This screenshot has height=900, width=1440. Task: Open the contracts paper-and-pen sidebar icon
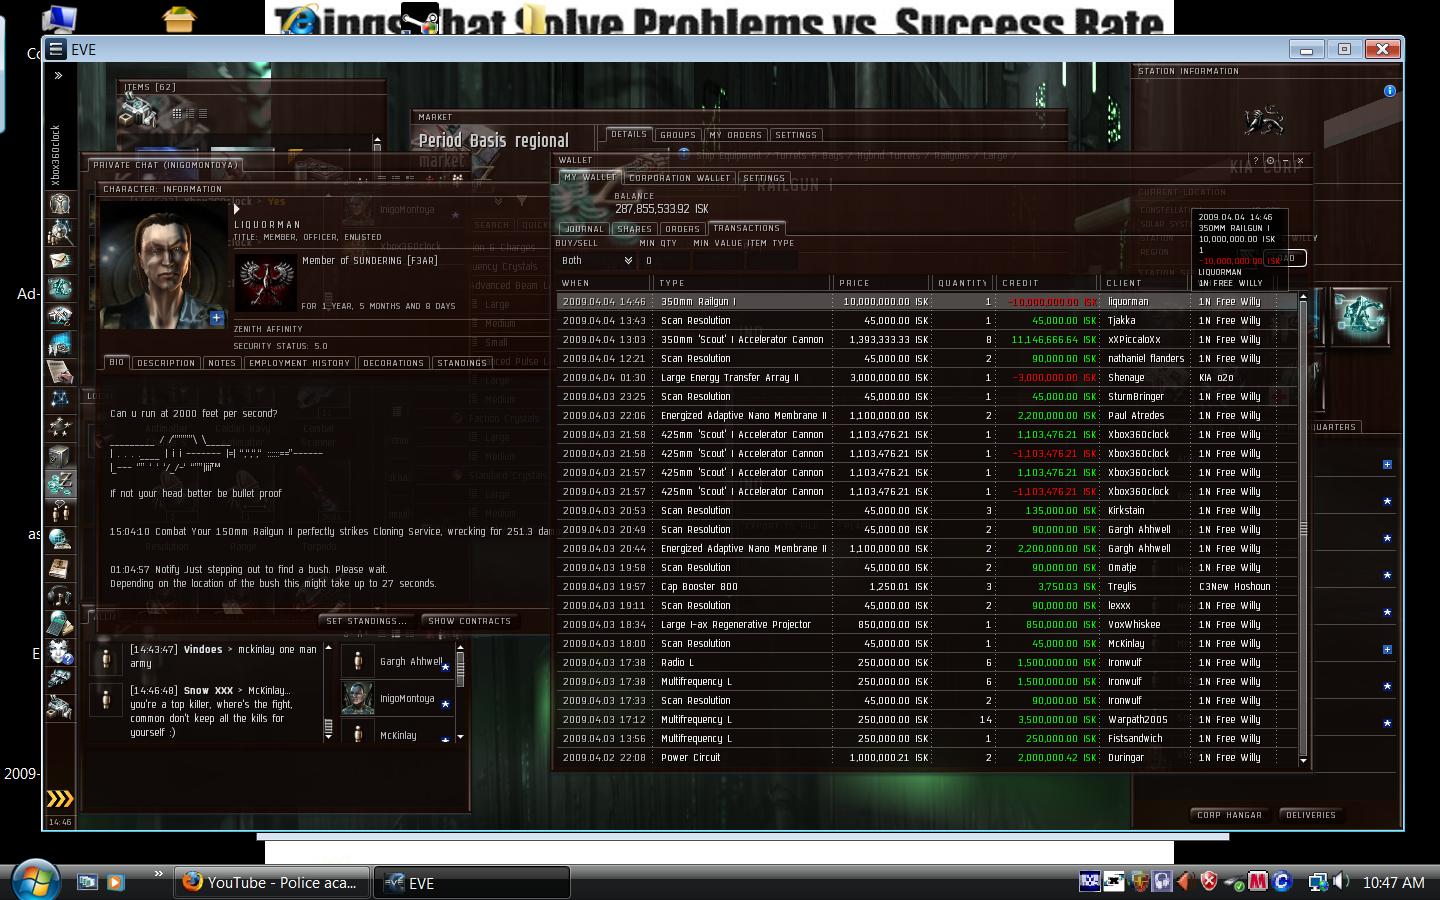[x=60, y=372]
